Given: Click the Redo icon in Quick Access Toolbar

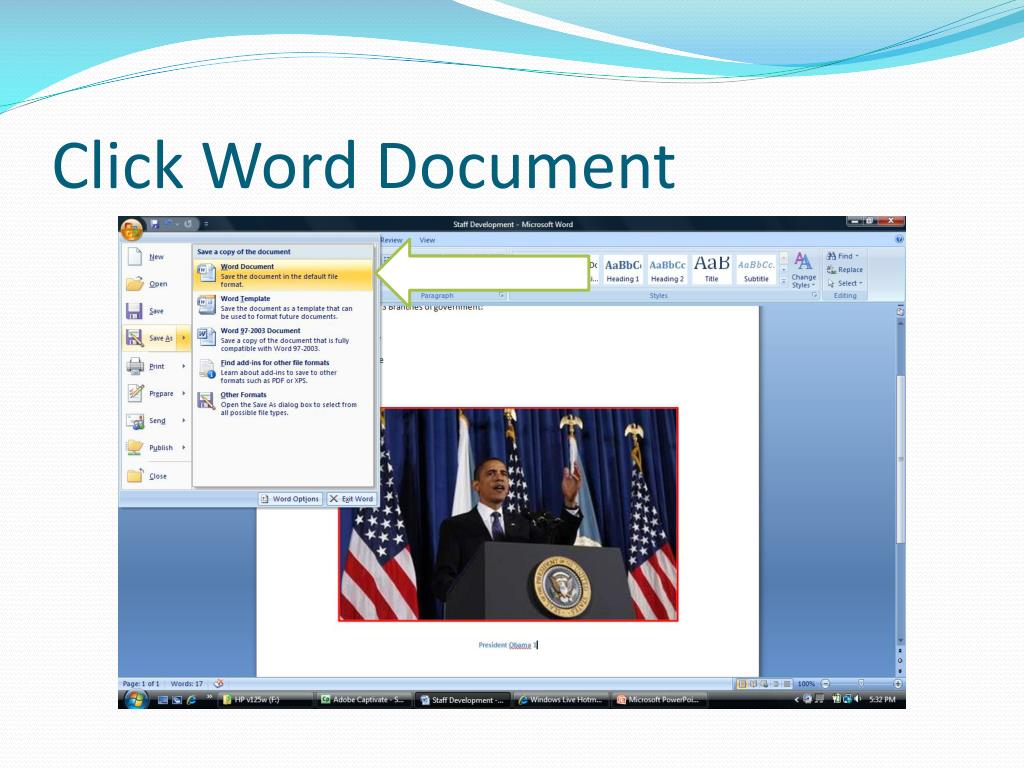Looking at the screenshot, I should pyautogui.click(x=188, y=224).
